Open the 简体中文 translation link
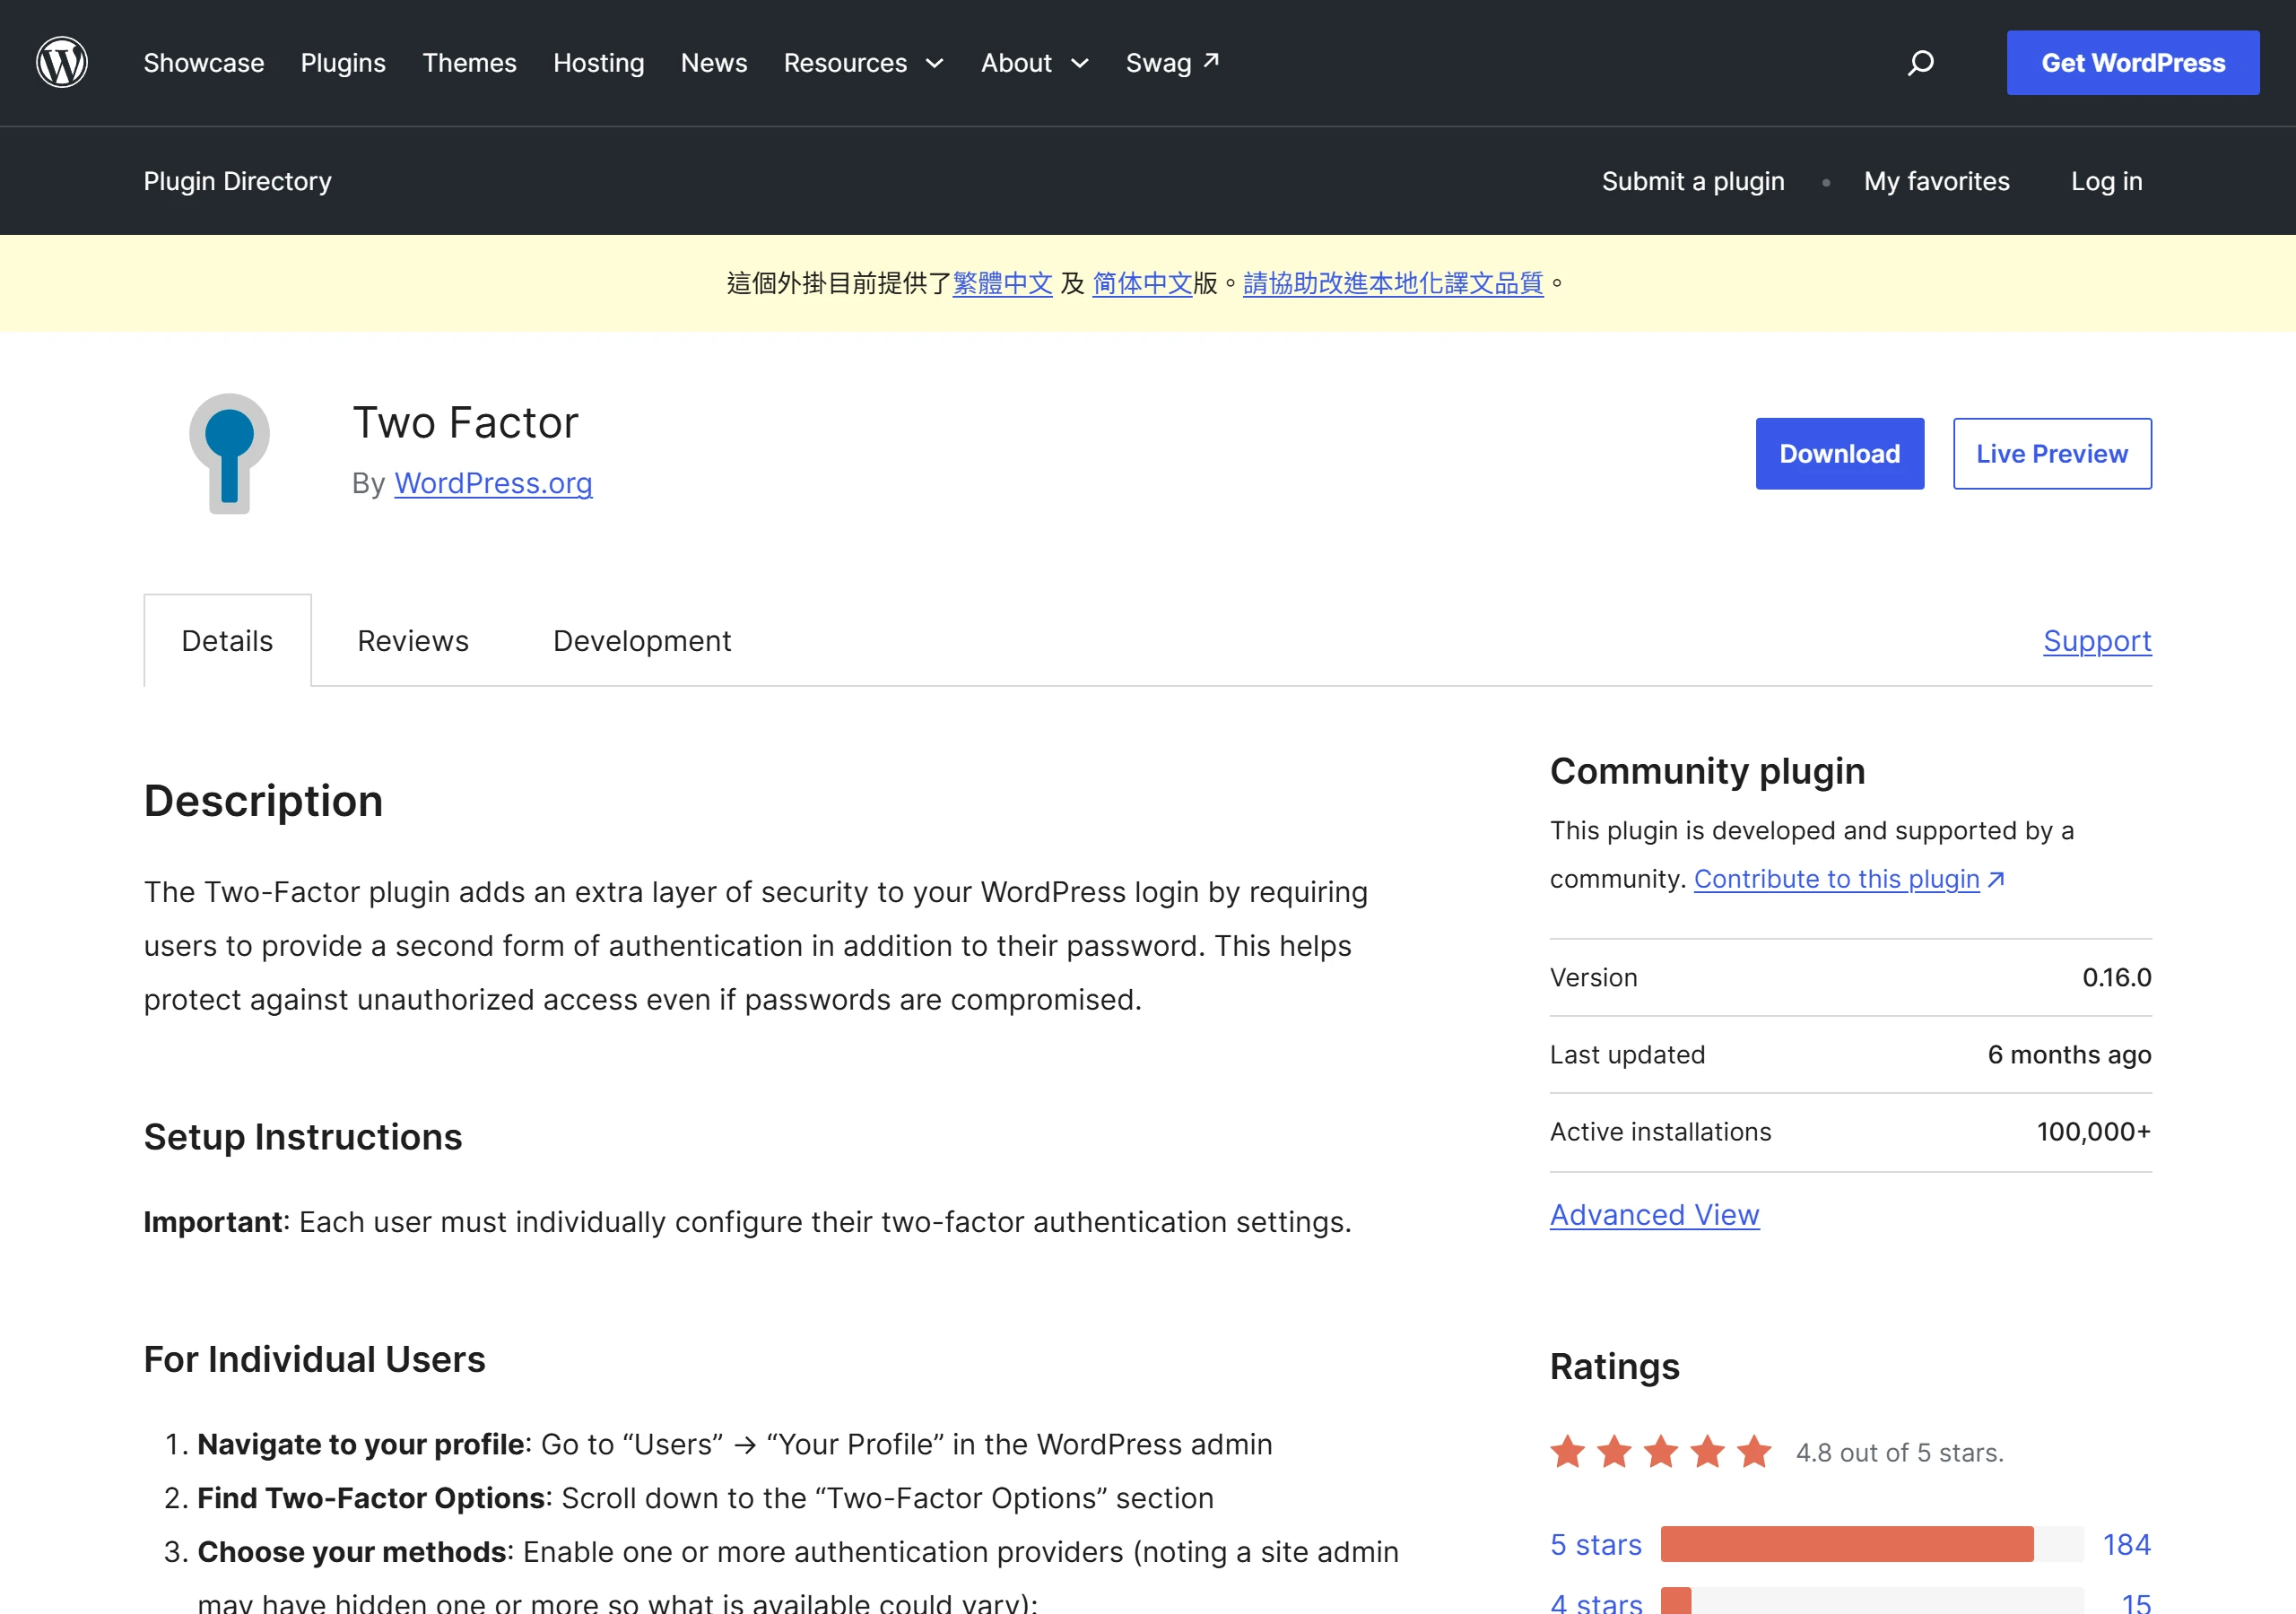The height and width of the screenshot is (1614, 2296). 1142,283
